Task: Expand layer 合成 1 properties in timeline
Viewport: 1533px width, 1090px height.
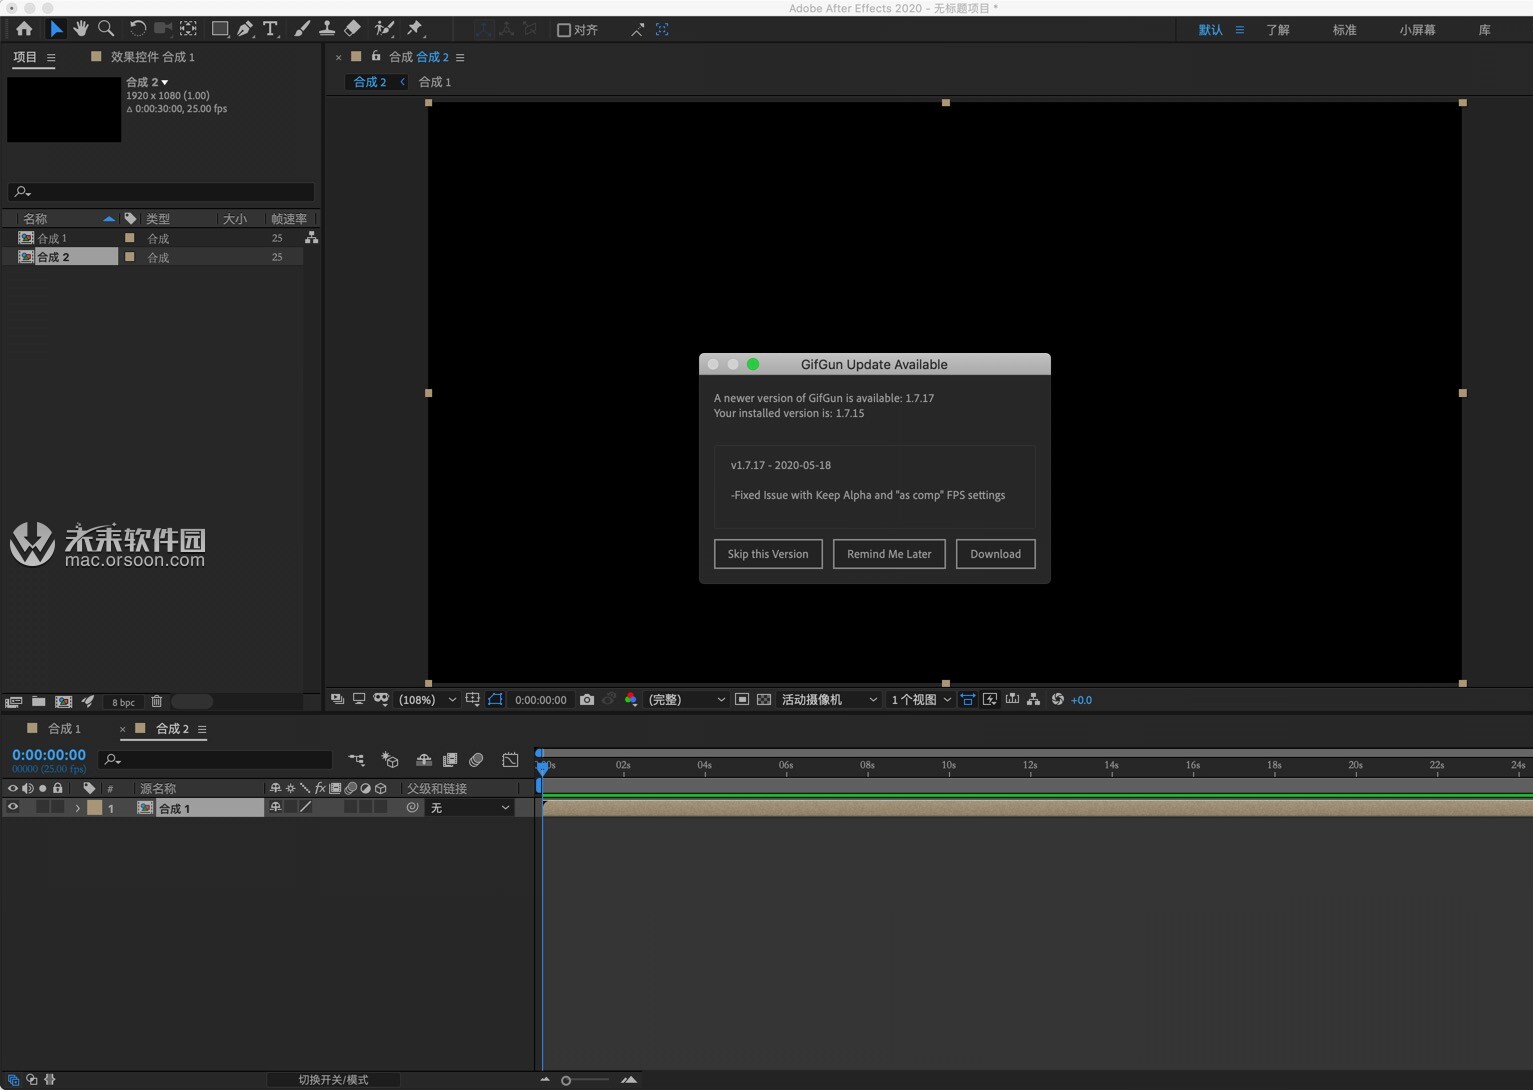Action: pyautogui.click(x=78, y=808)
